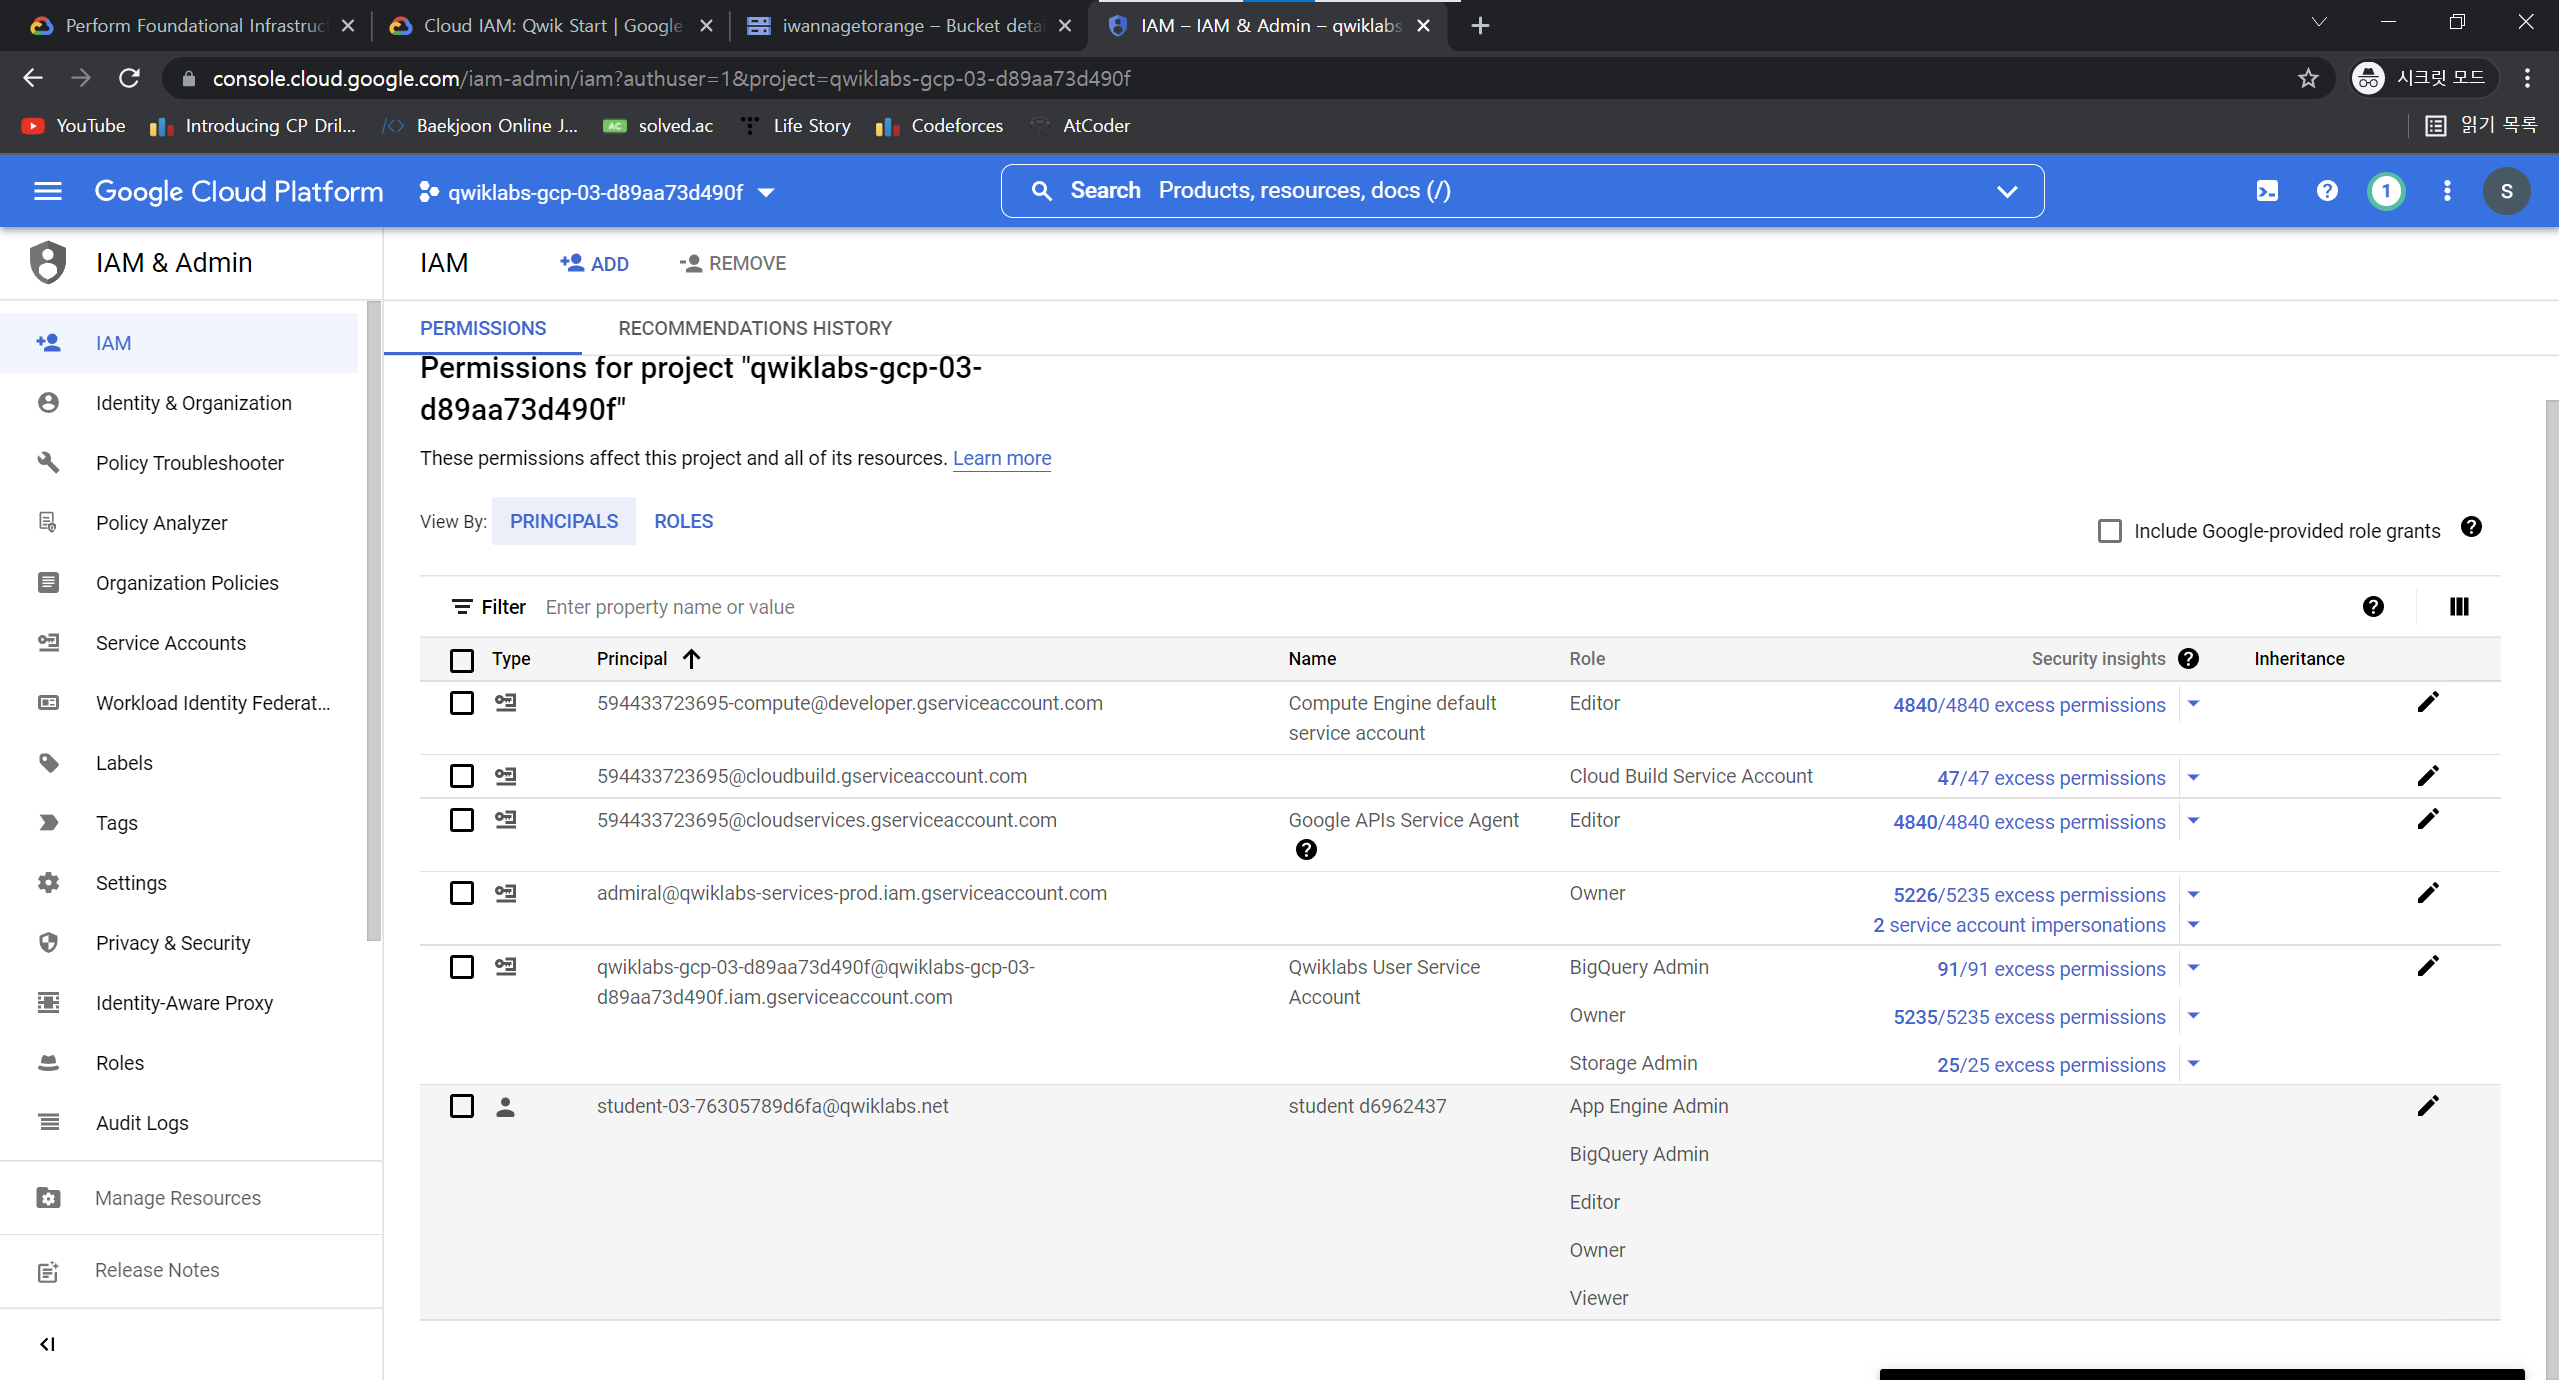The image size is (2559, 1380).
Task: Expand 47/47 excess permissions dropdown arrow
Action: click(2193, 778)
